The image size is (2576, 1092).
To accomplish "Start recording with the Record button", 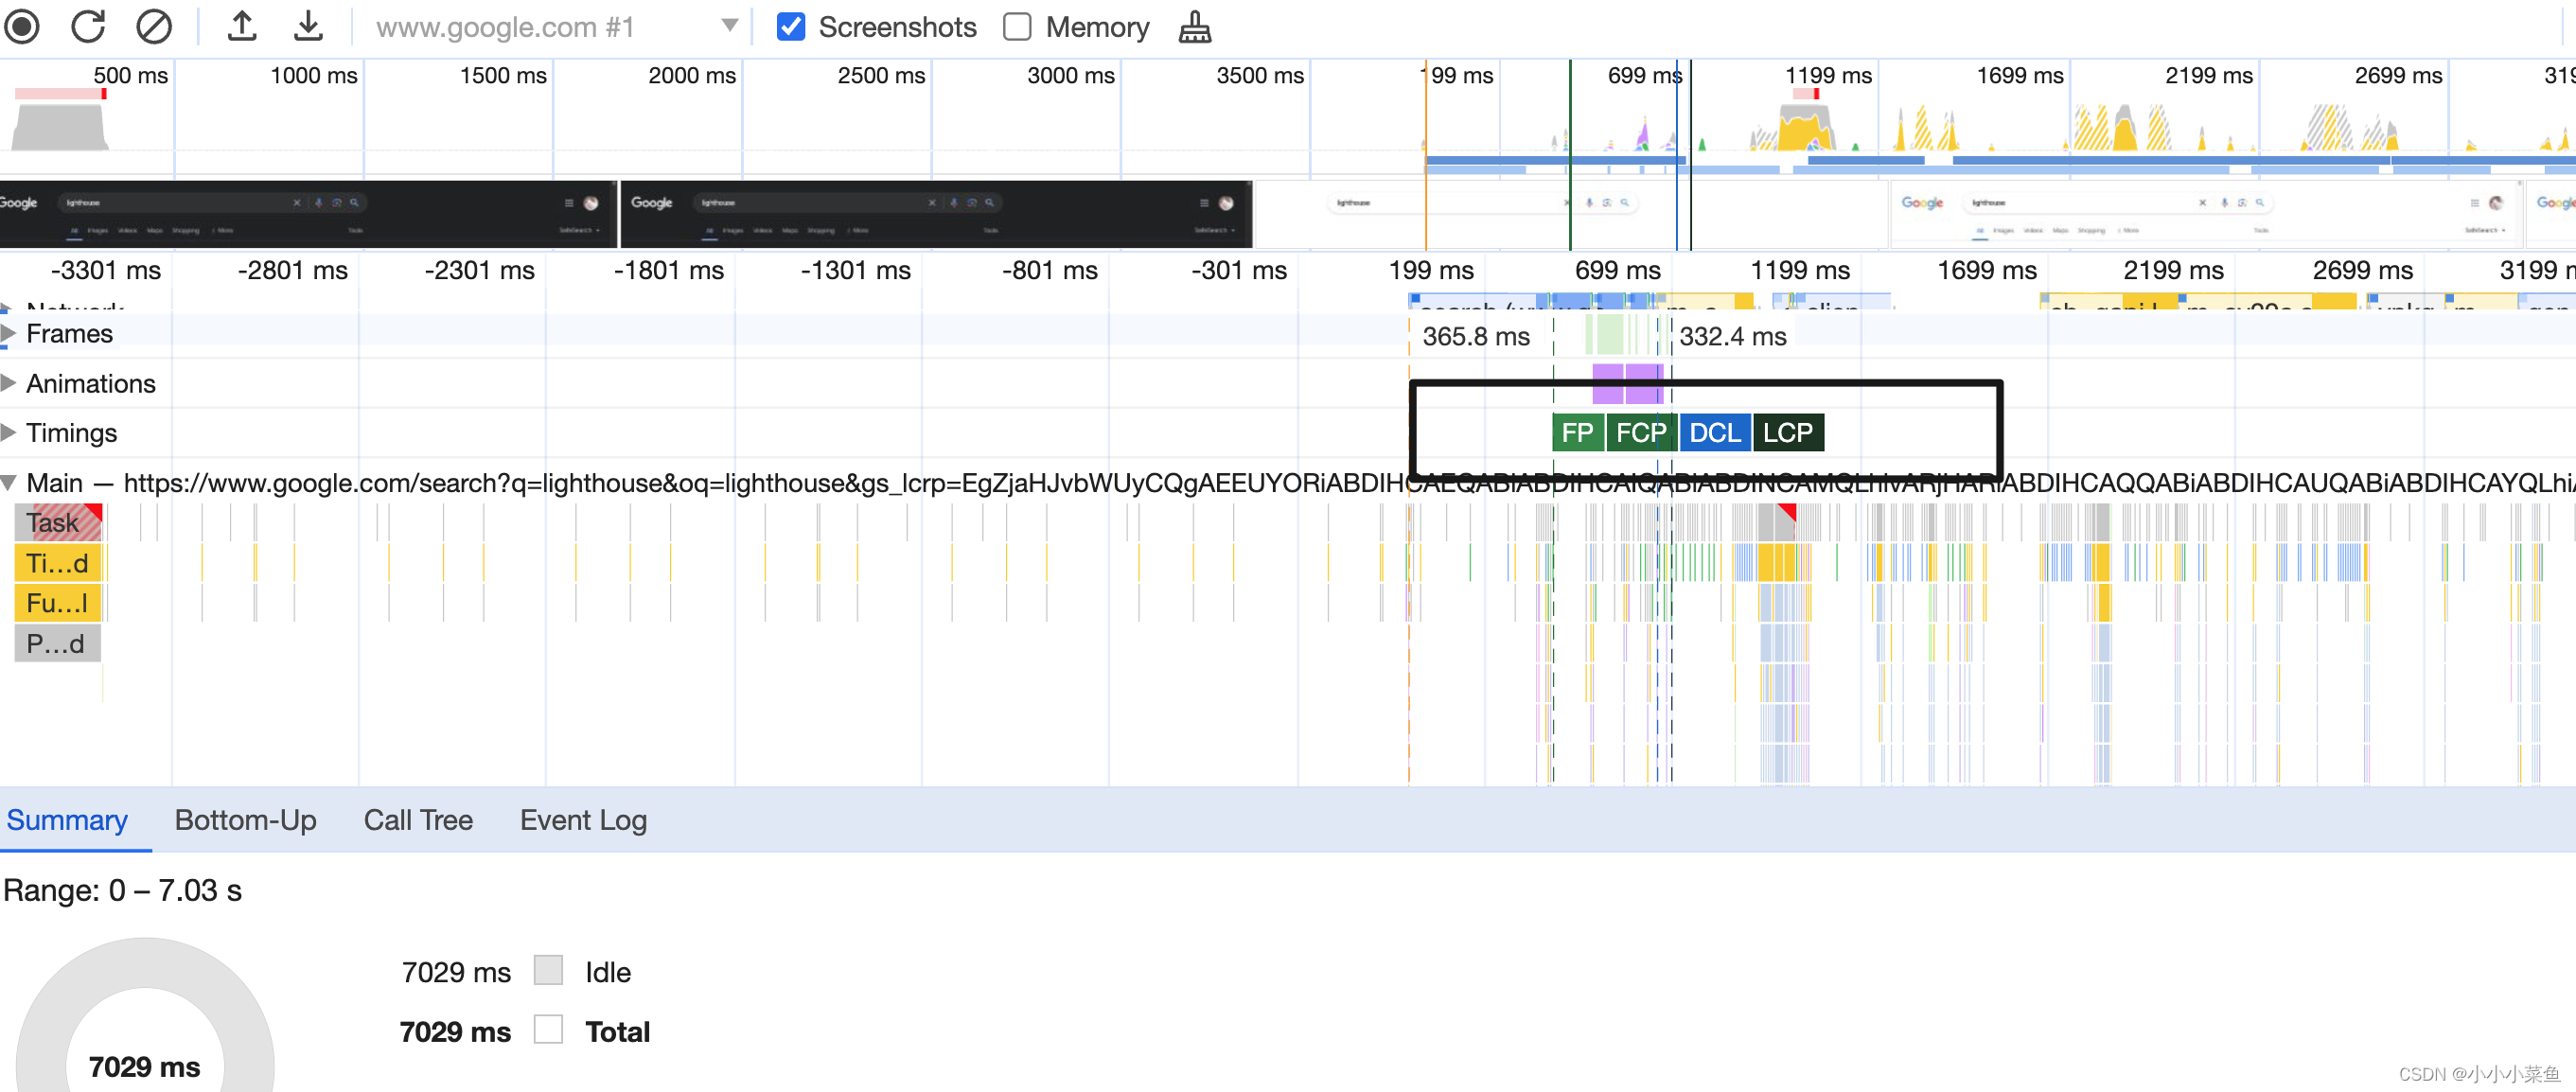I will (x=22, y=27).
